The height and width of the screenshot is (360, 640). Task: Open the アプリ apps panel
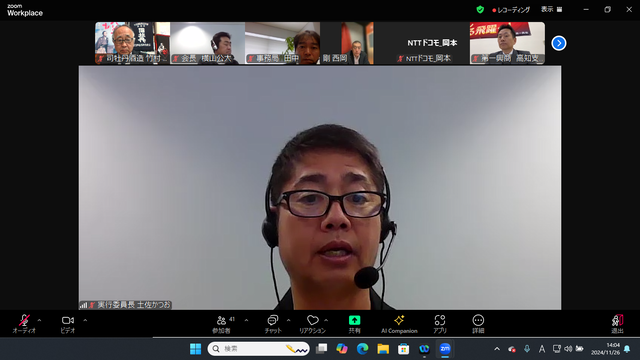[x=440, y=324]
